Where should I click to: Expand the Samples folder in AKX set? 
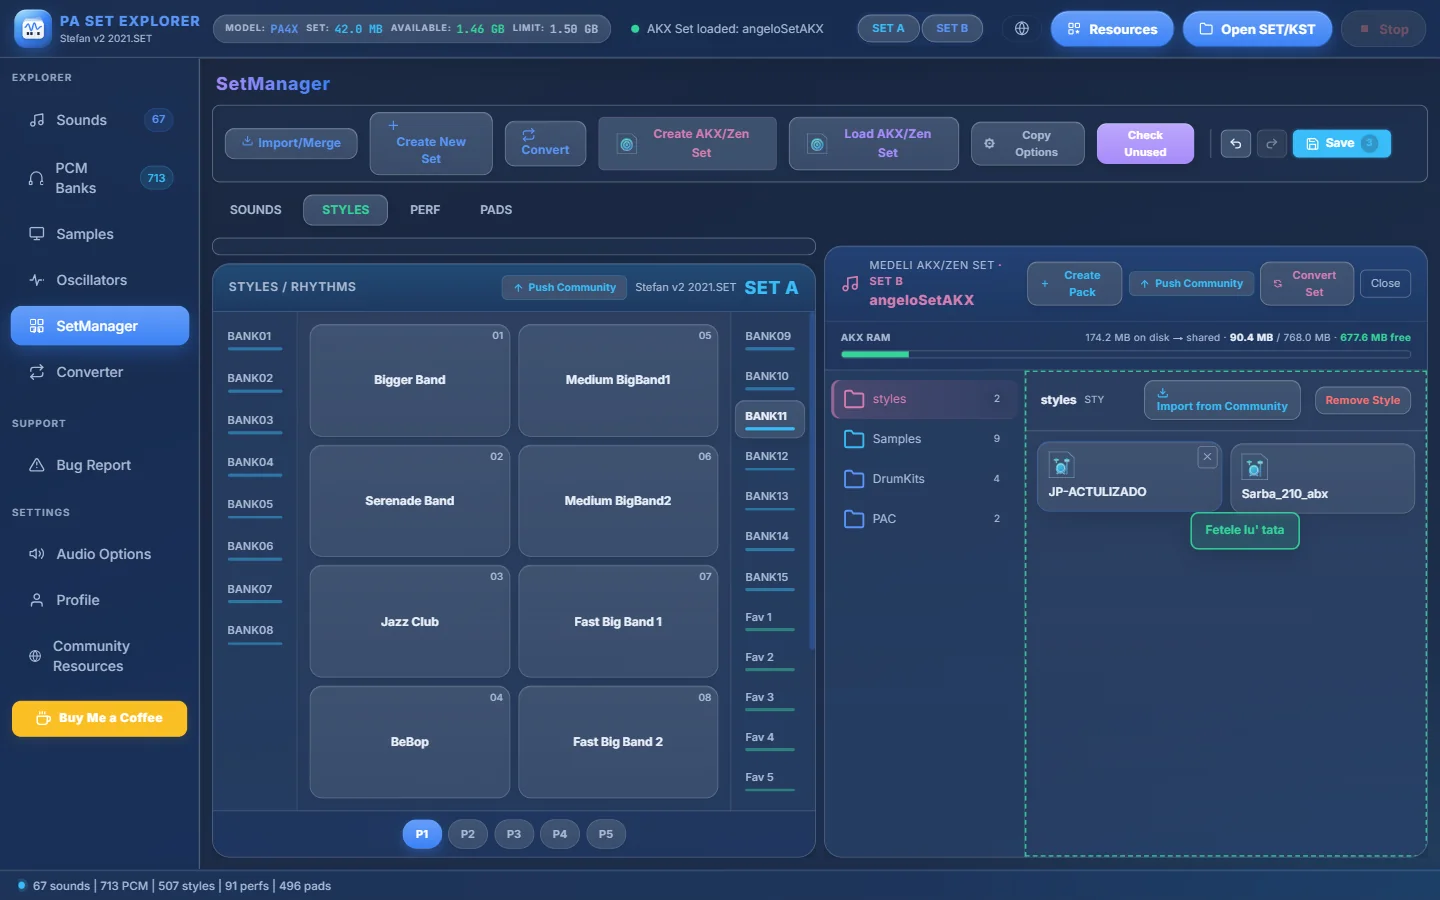[x=922, y=439]
